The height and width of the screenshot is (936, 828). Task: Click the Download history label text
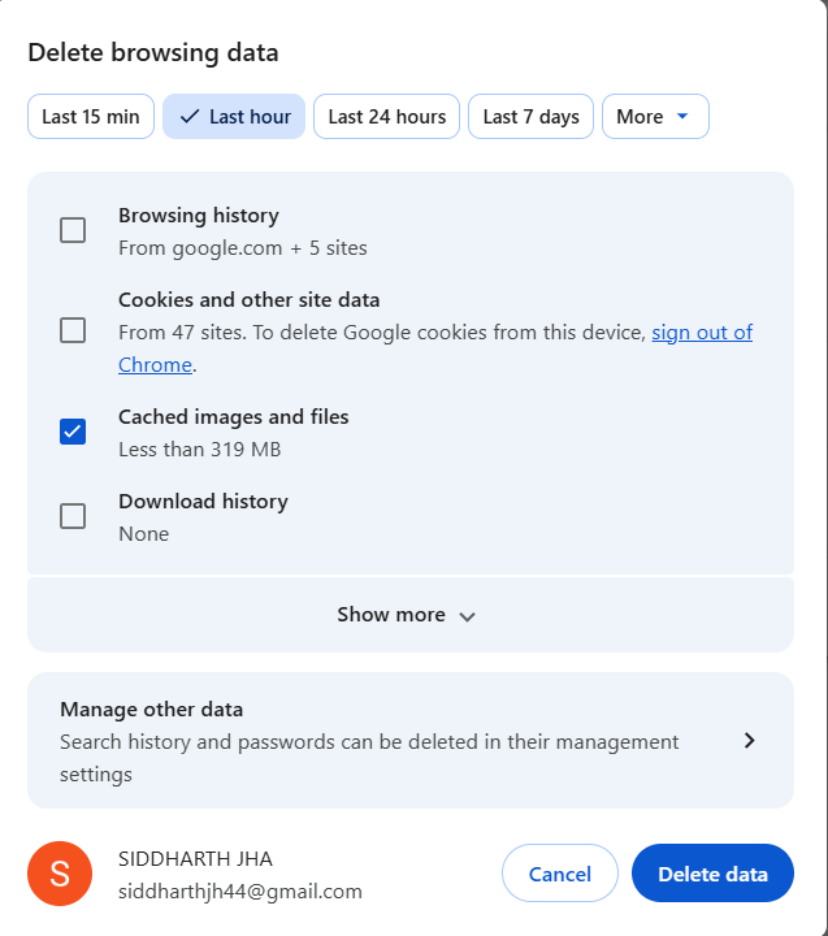pyautogui.click(x=203, y=502)
